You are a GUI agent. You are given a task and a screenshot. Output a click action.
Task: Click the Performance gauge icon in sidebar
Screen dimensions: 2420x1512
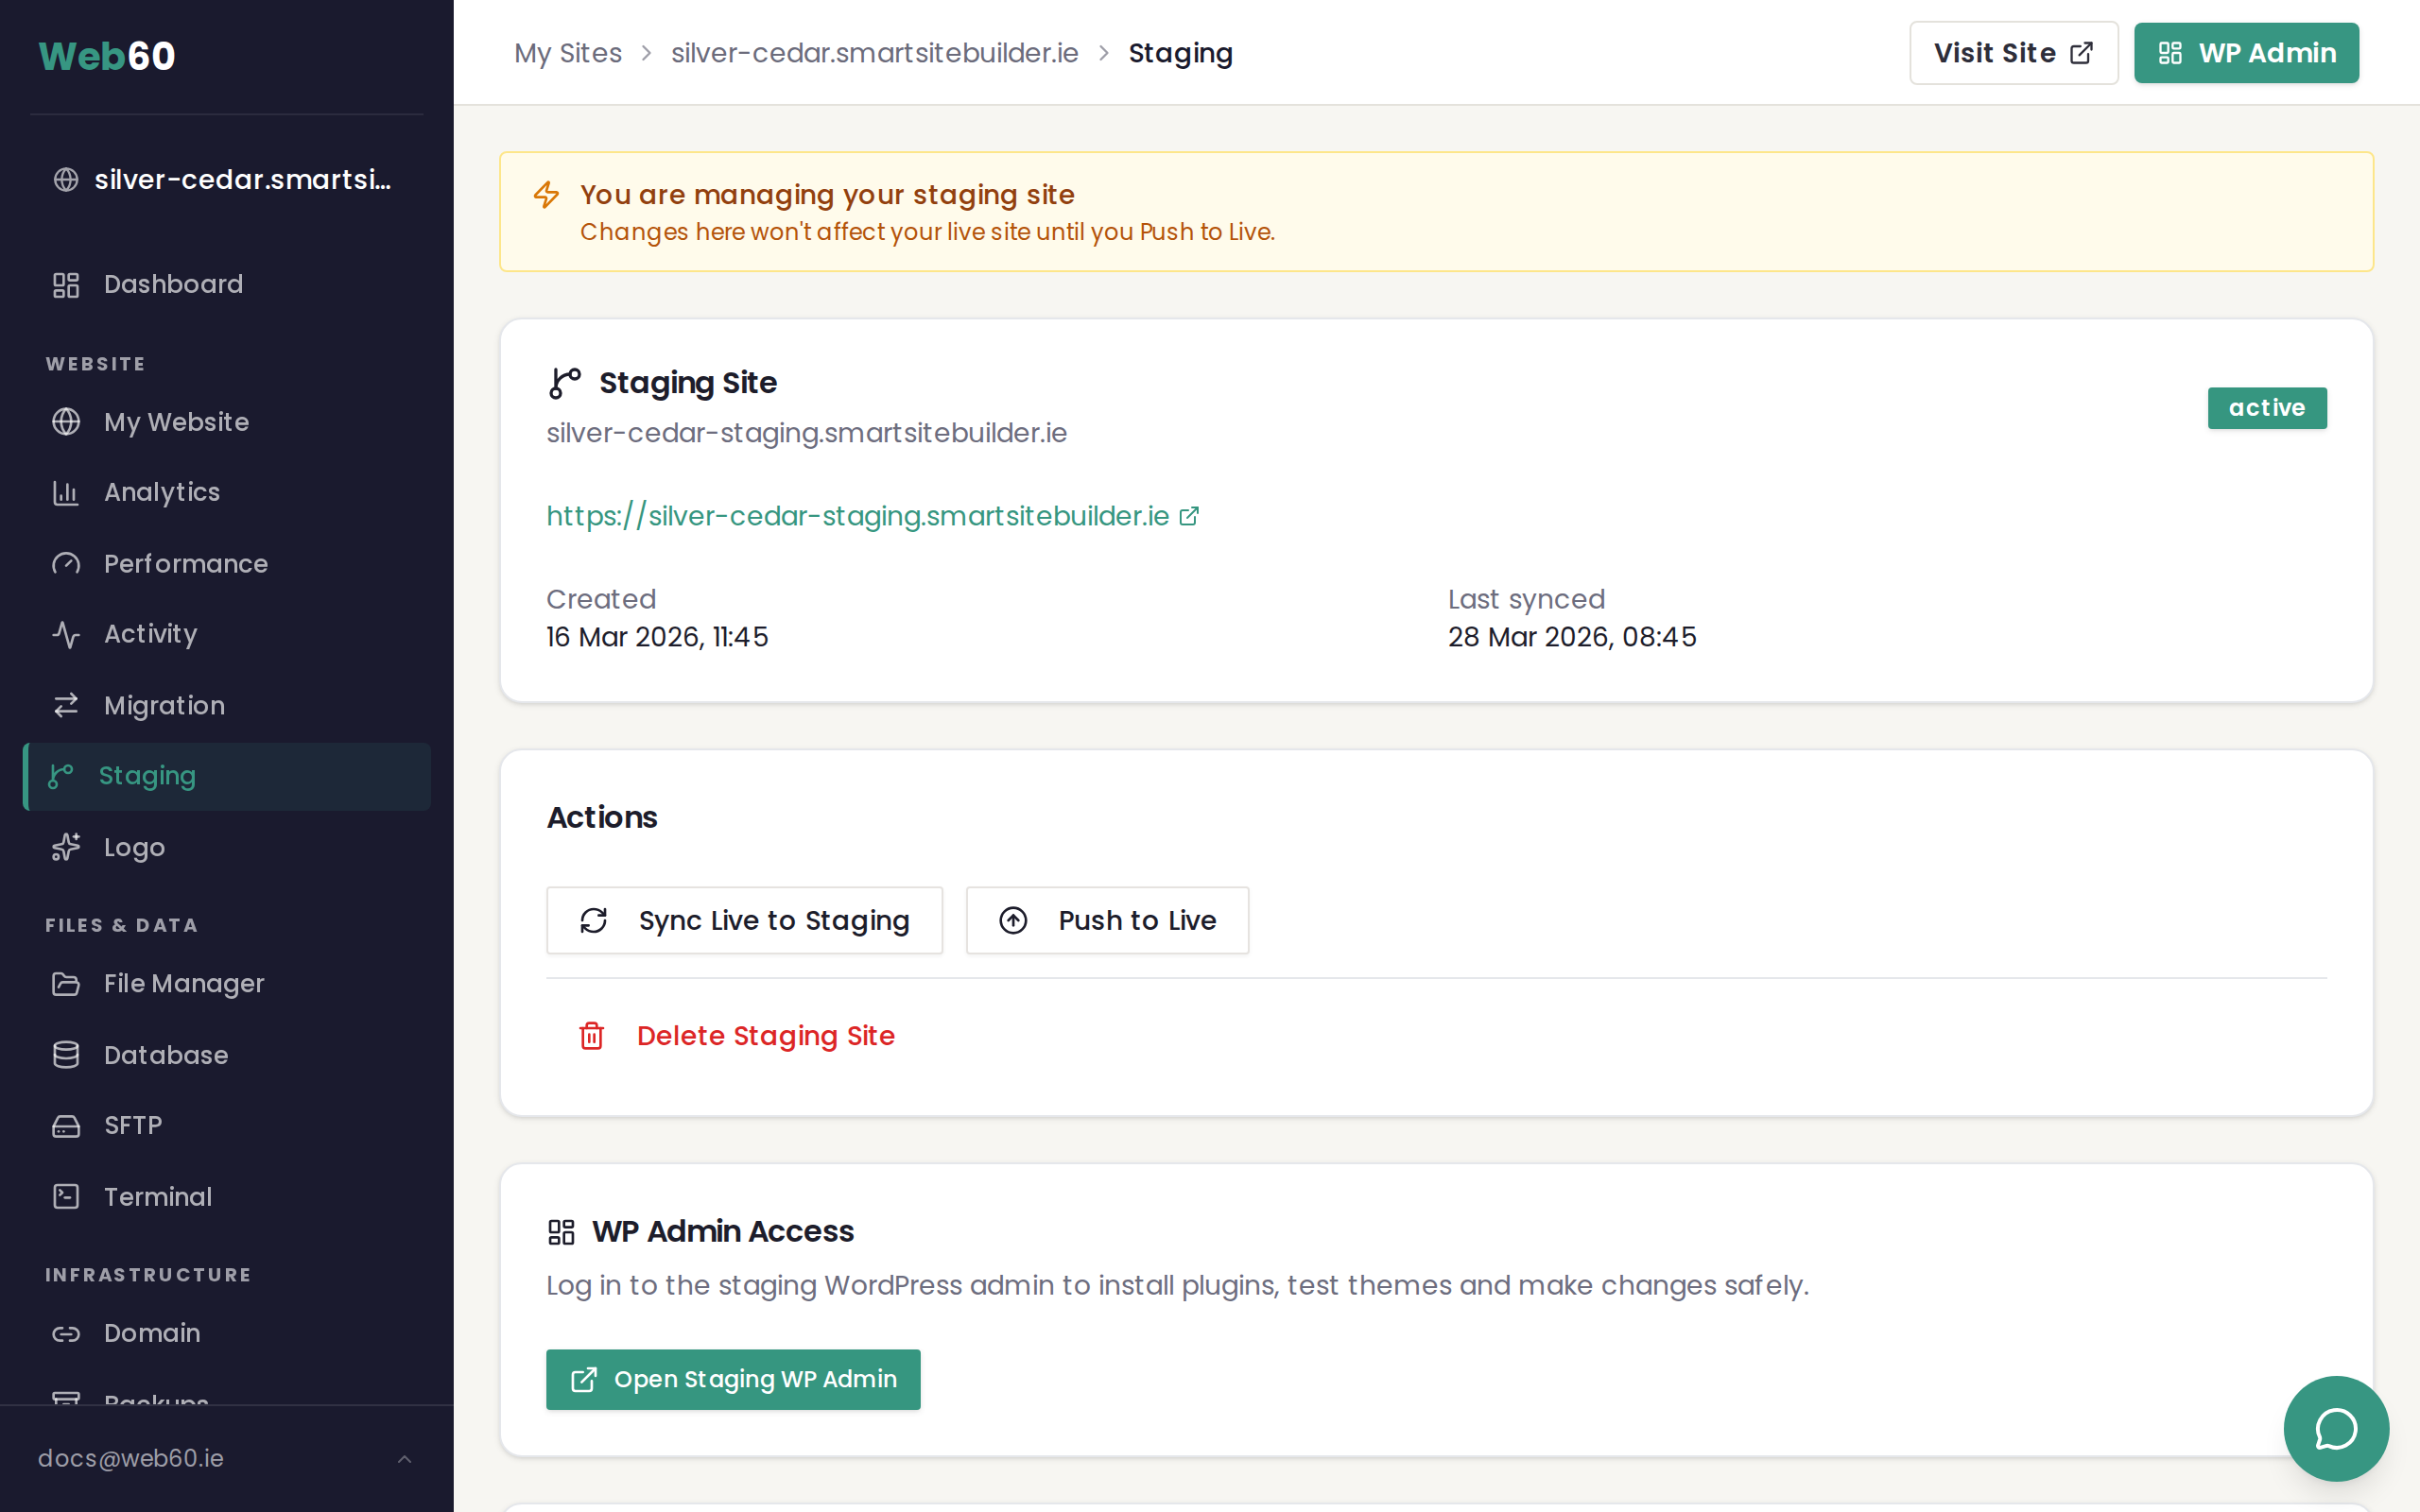tap(66, 564)
